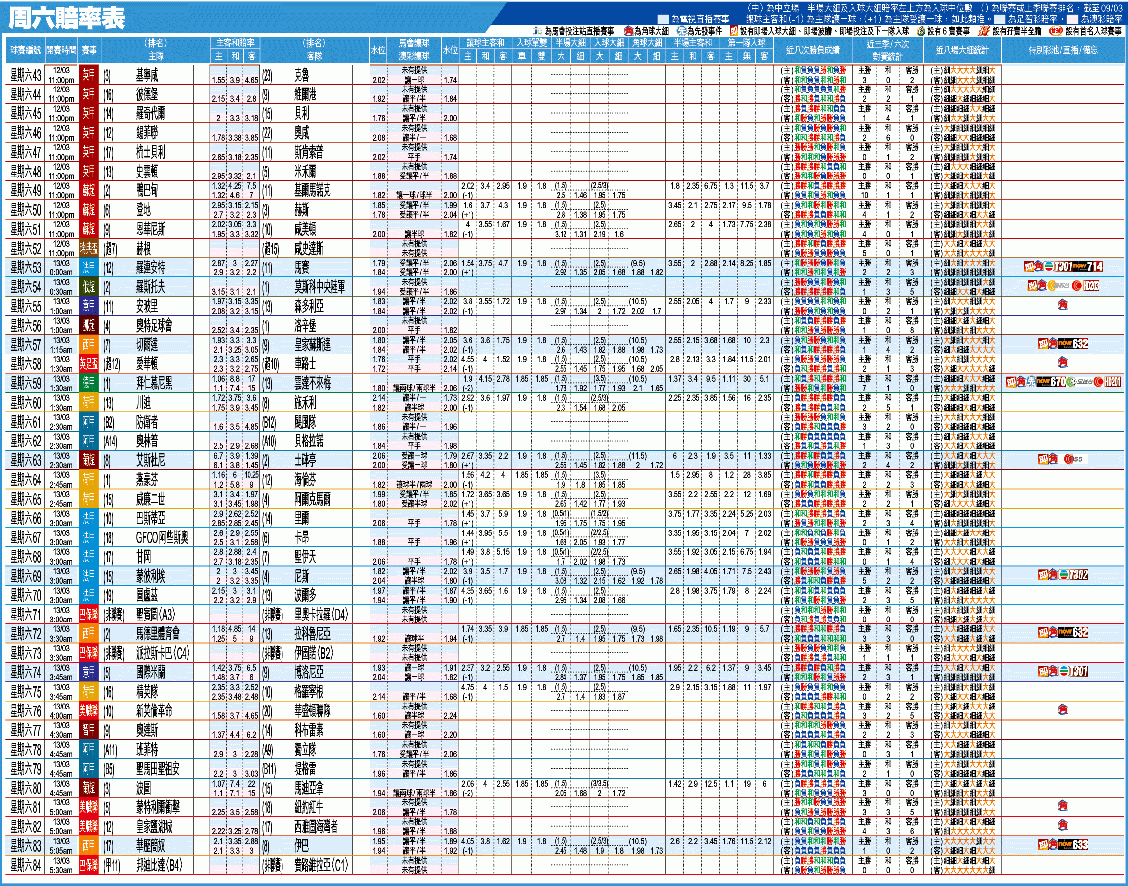Click home team 邦迪比達(B4)
Screen dimensions: 1128x886
coord(160,865)
